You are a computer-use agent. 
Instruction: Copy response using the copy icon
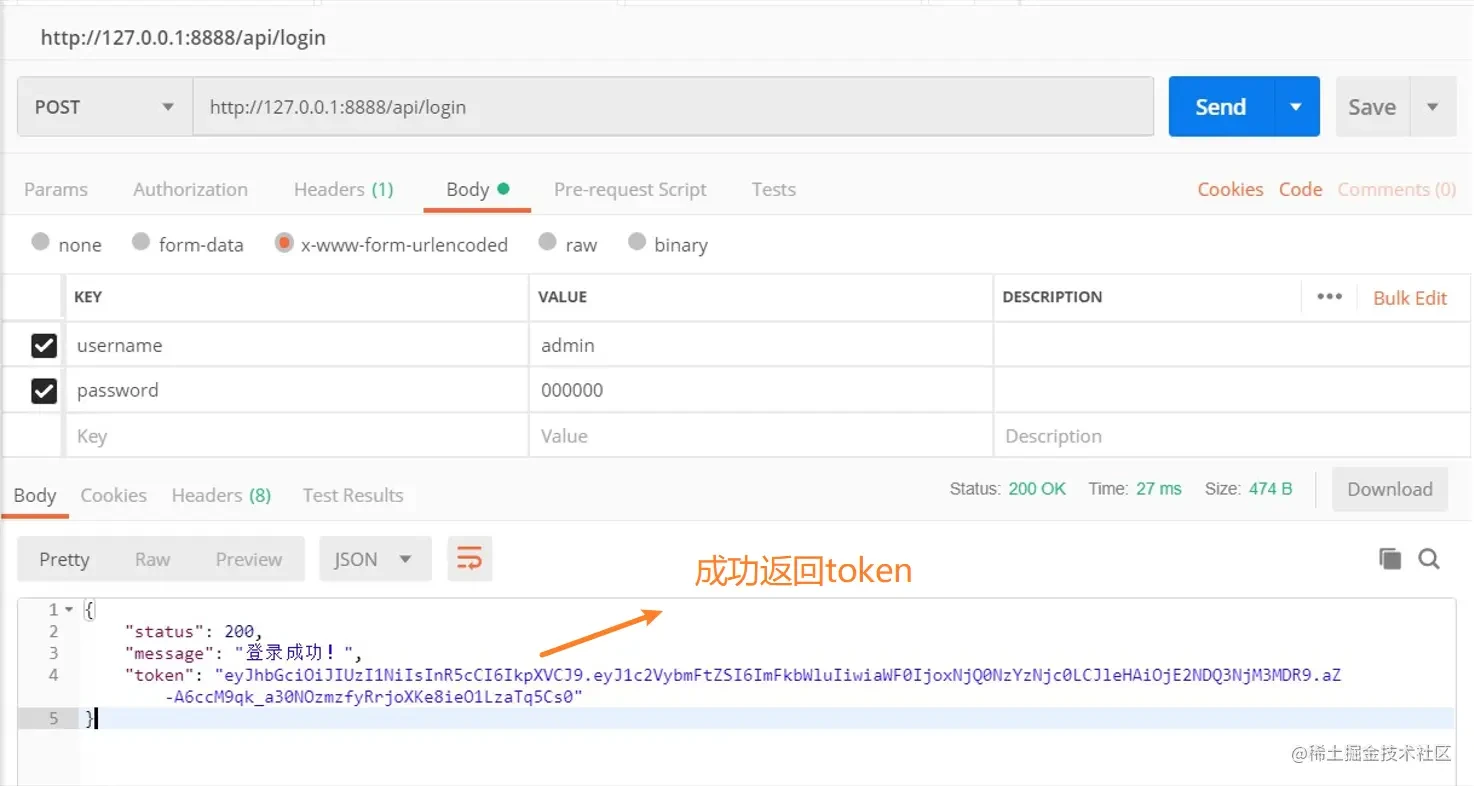click(x=1390, y=559)
